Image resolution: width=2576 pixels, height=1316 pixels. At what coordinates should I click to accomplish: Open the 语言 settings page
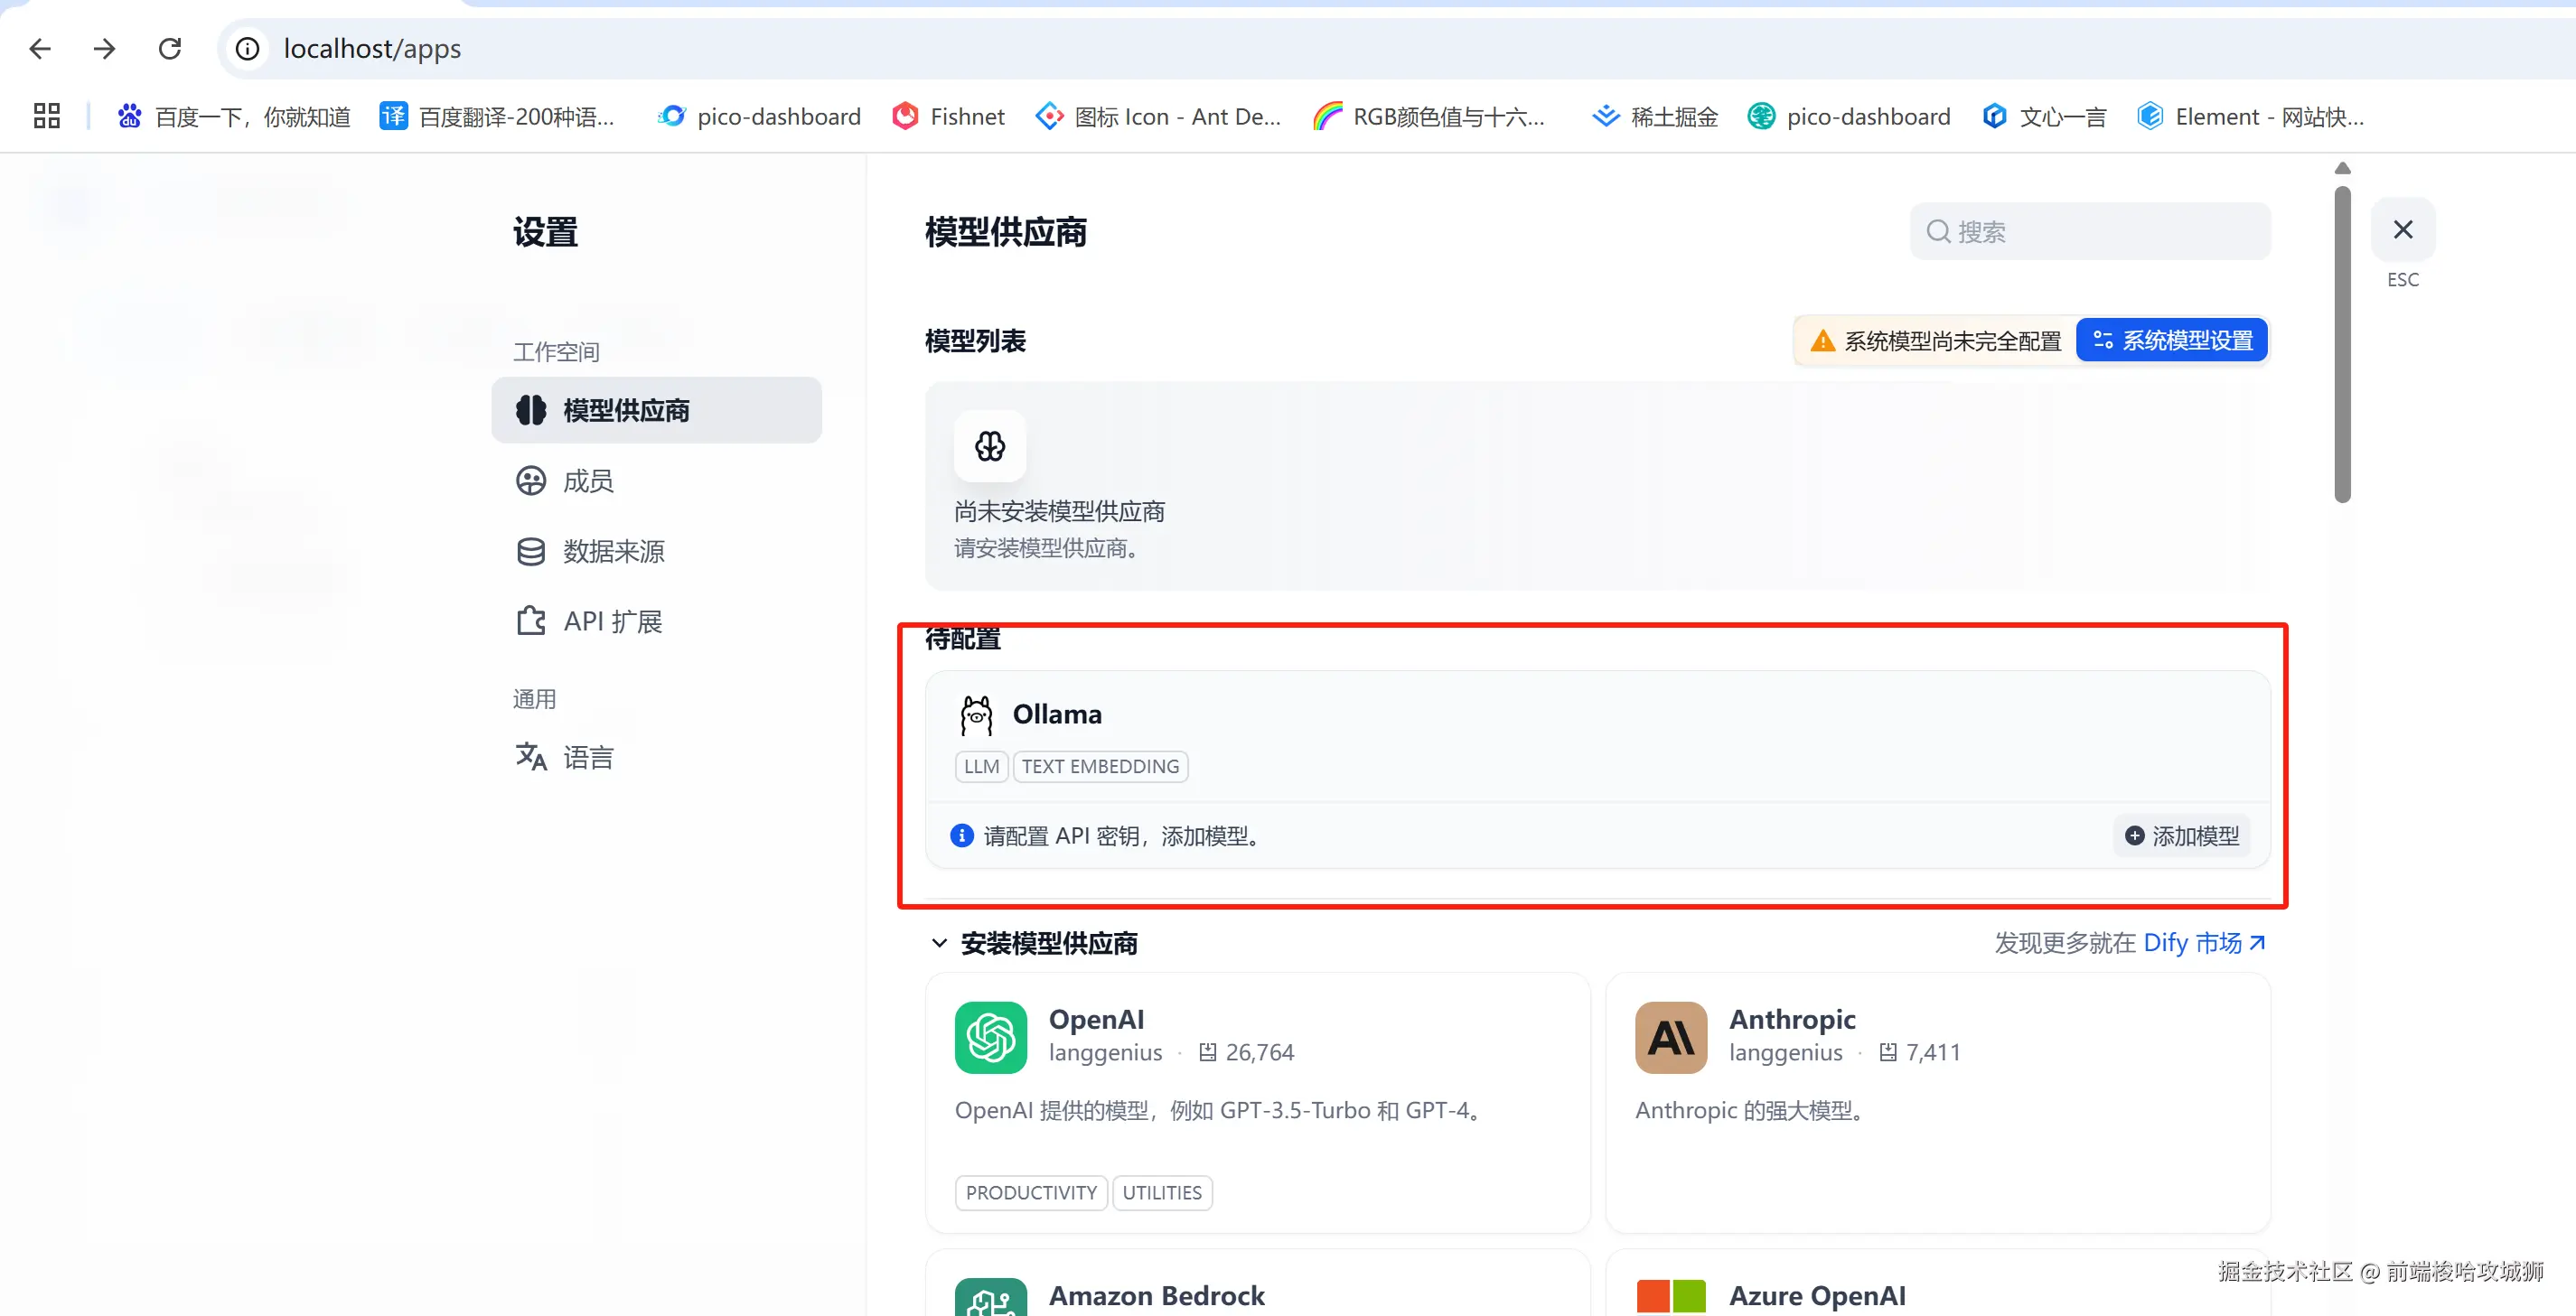588,757
